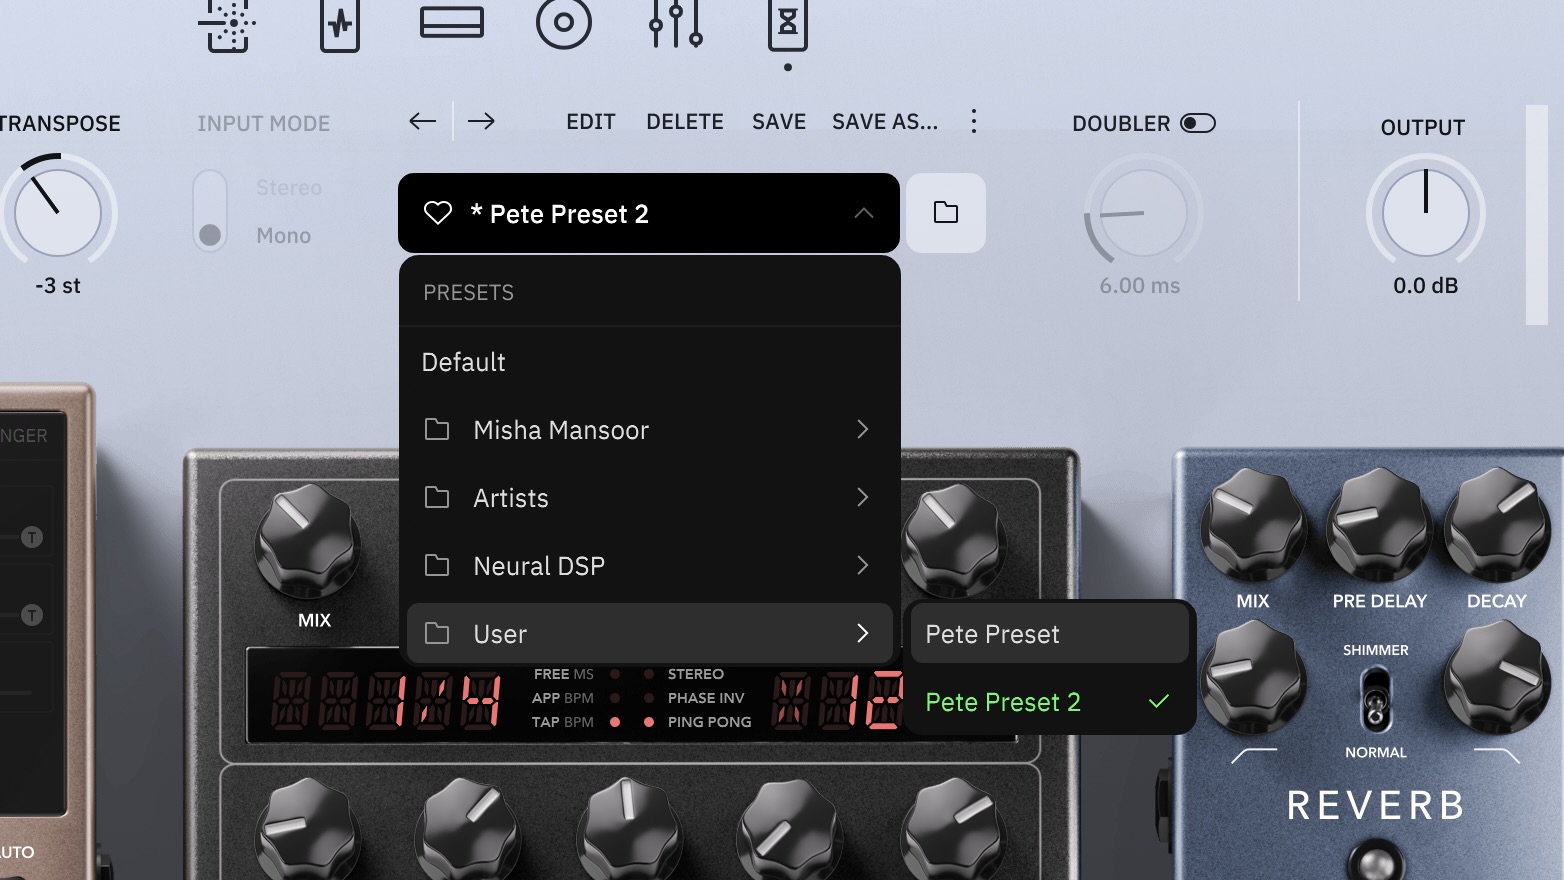Viewport: 1564px width, 880px height.
Task: Expand the Neural DSP folder chevron
Action: 863,566
